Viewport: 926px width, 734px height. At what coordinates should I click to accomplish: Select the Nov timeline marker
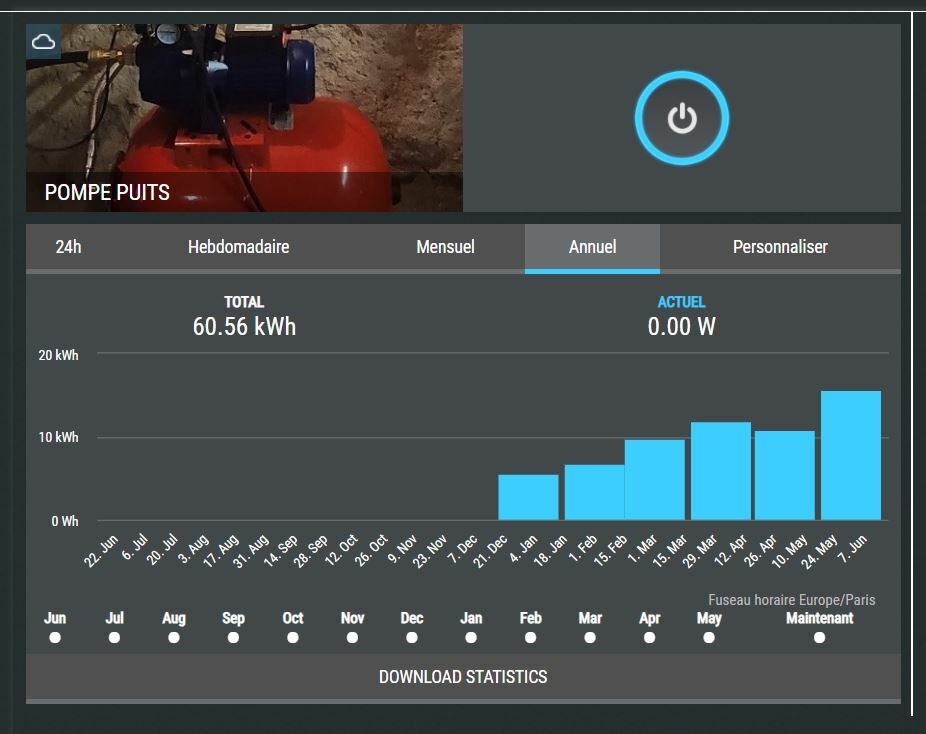pos(353,638)
